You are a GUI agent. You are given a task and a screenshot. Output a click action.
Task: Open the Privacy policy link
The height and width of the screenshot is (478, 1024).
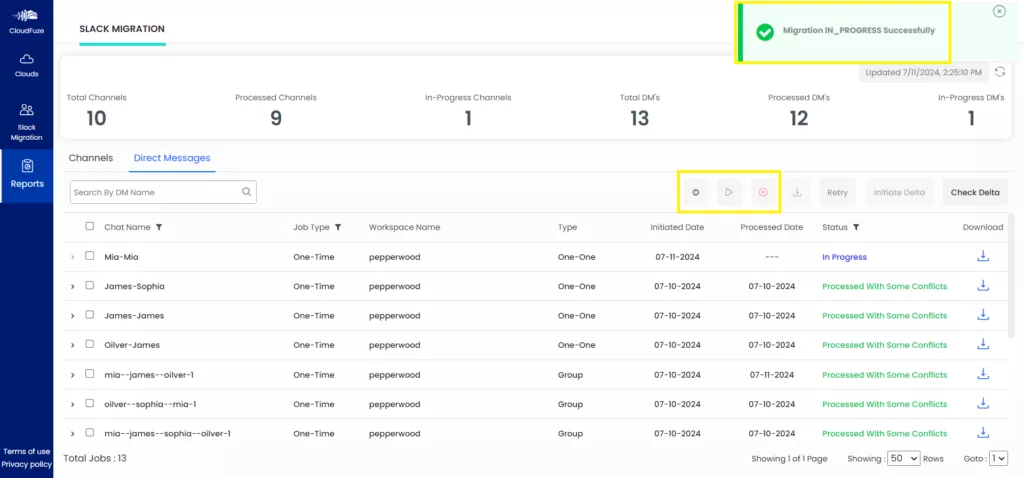(x=27, y=464)
